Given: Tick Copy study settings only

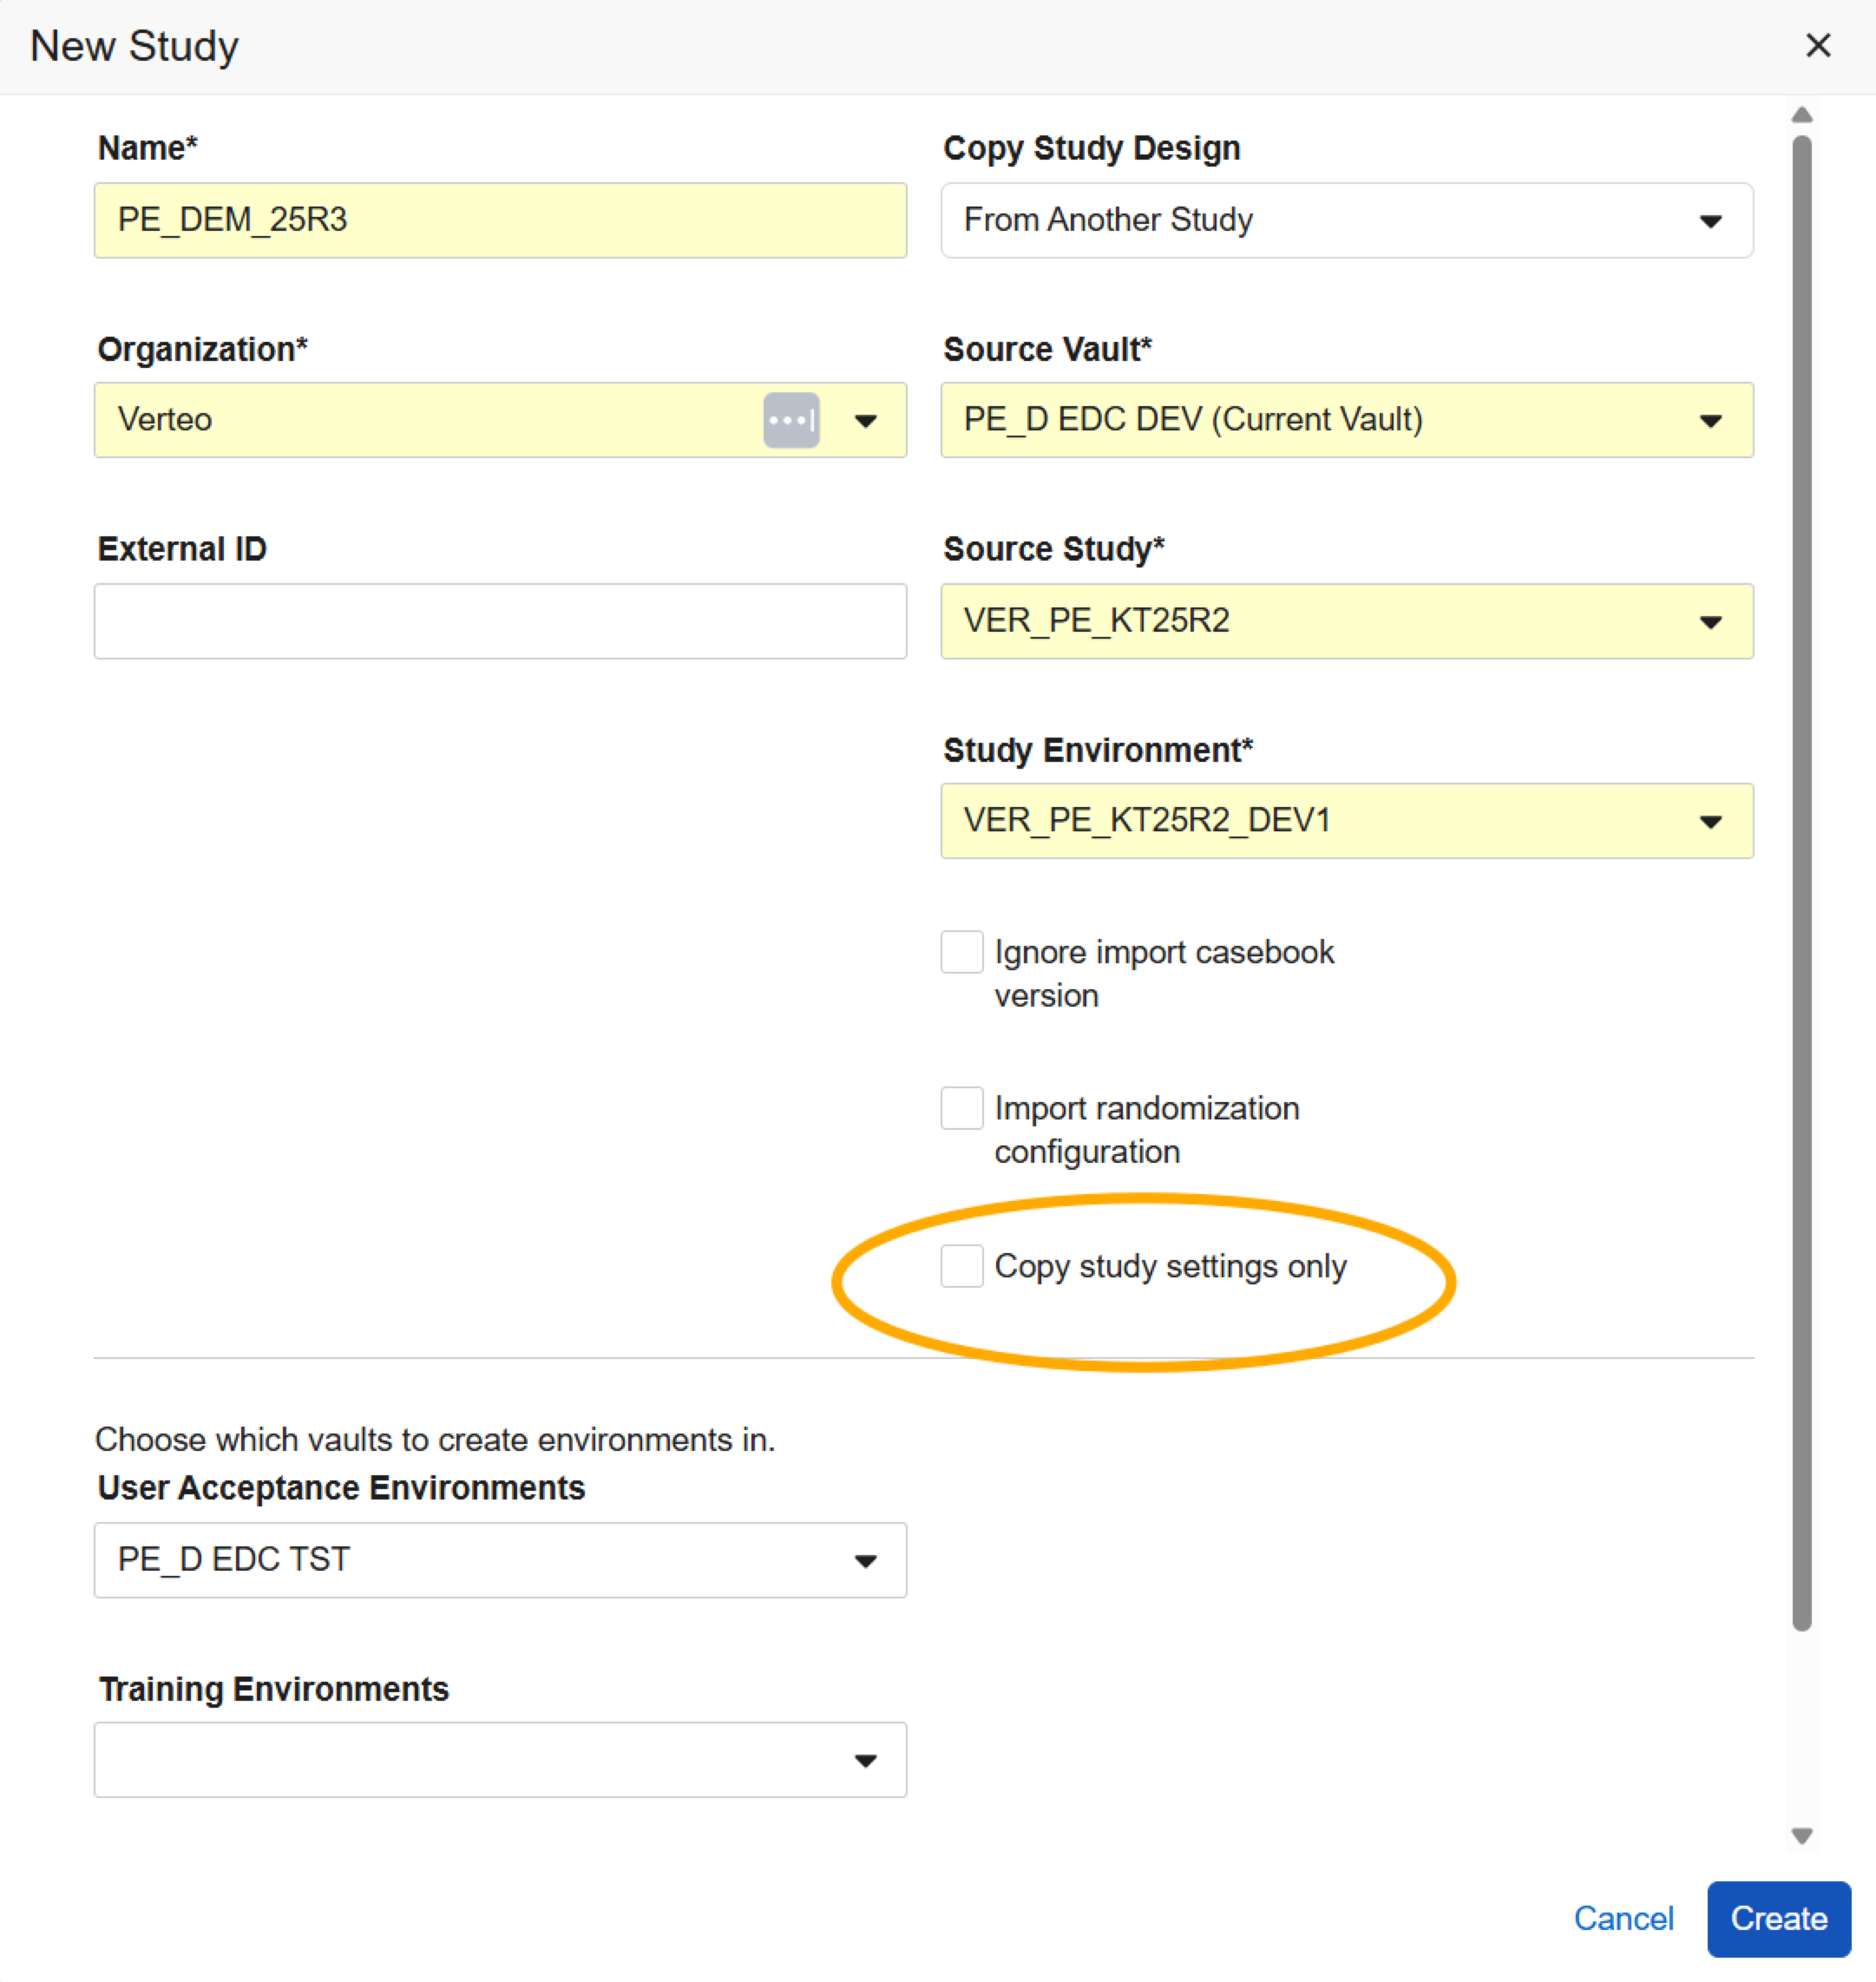Looking at the screenshot, I should pos(961,1266).
